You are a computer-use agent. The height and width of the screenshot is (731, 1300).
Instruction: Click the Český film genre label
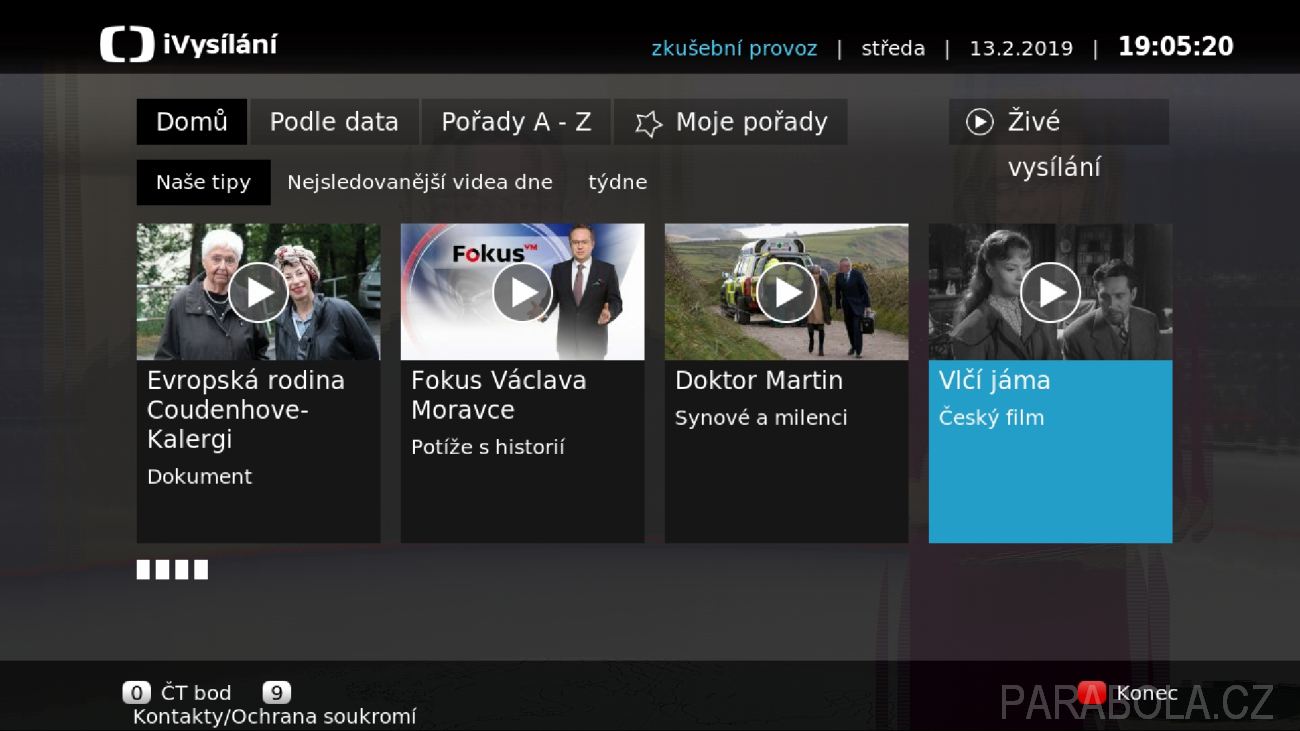pyautogui.click(x=991, y=418)
